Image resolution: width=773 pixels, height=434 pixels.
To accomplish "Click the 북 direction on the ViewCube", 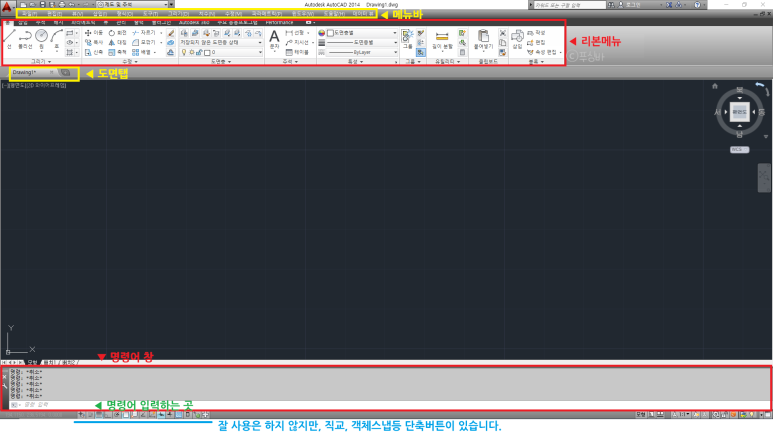I will coord(739,90).
